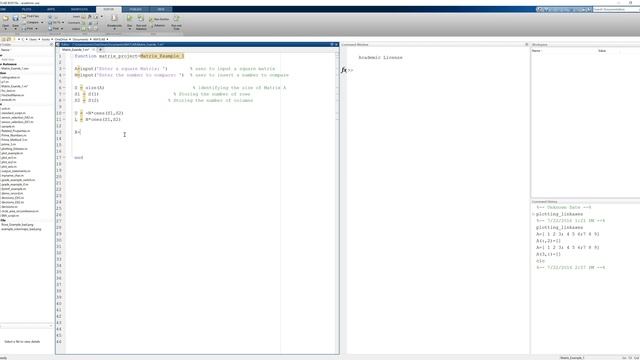Screen dimensions: 640x360
Task: Expand the Go To dropdown arrow
Action: coord(63,22)
